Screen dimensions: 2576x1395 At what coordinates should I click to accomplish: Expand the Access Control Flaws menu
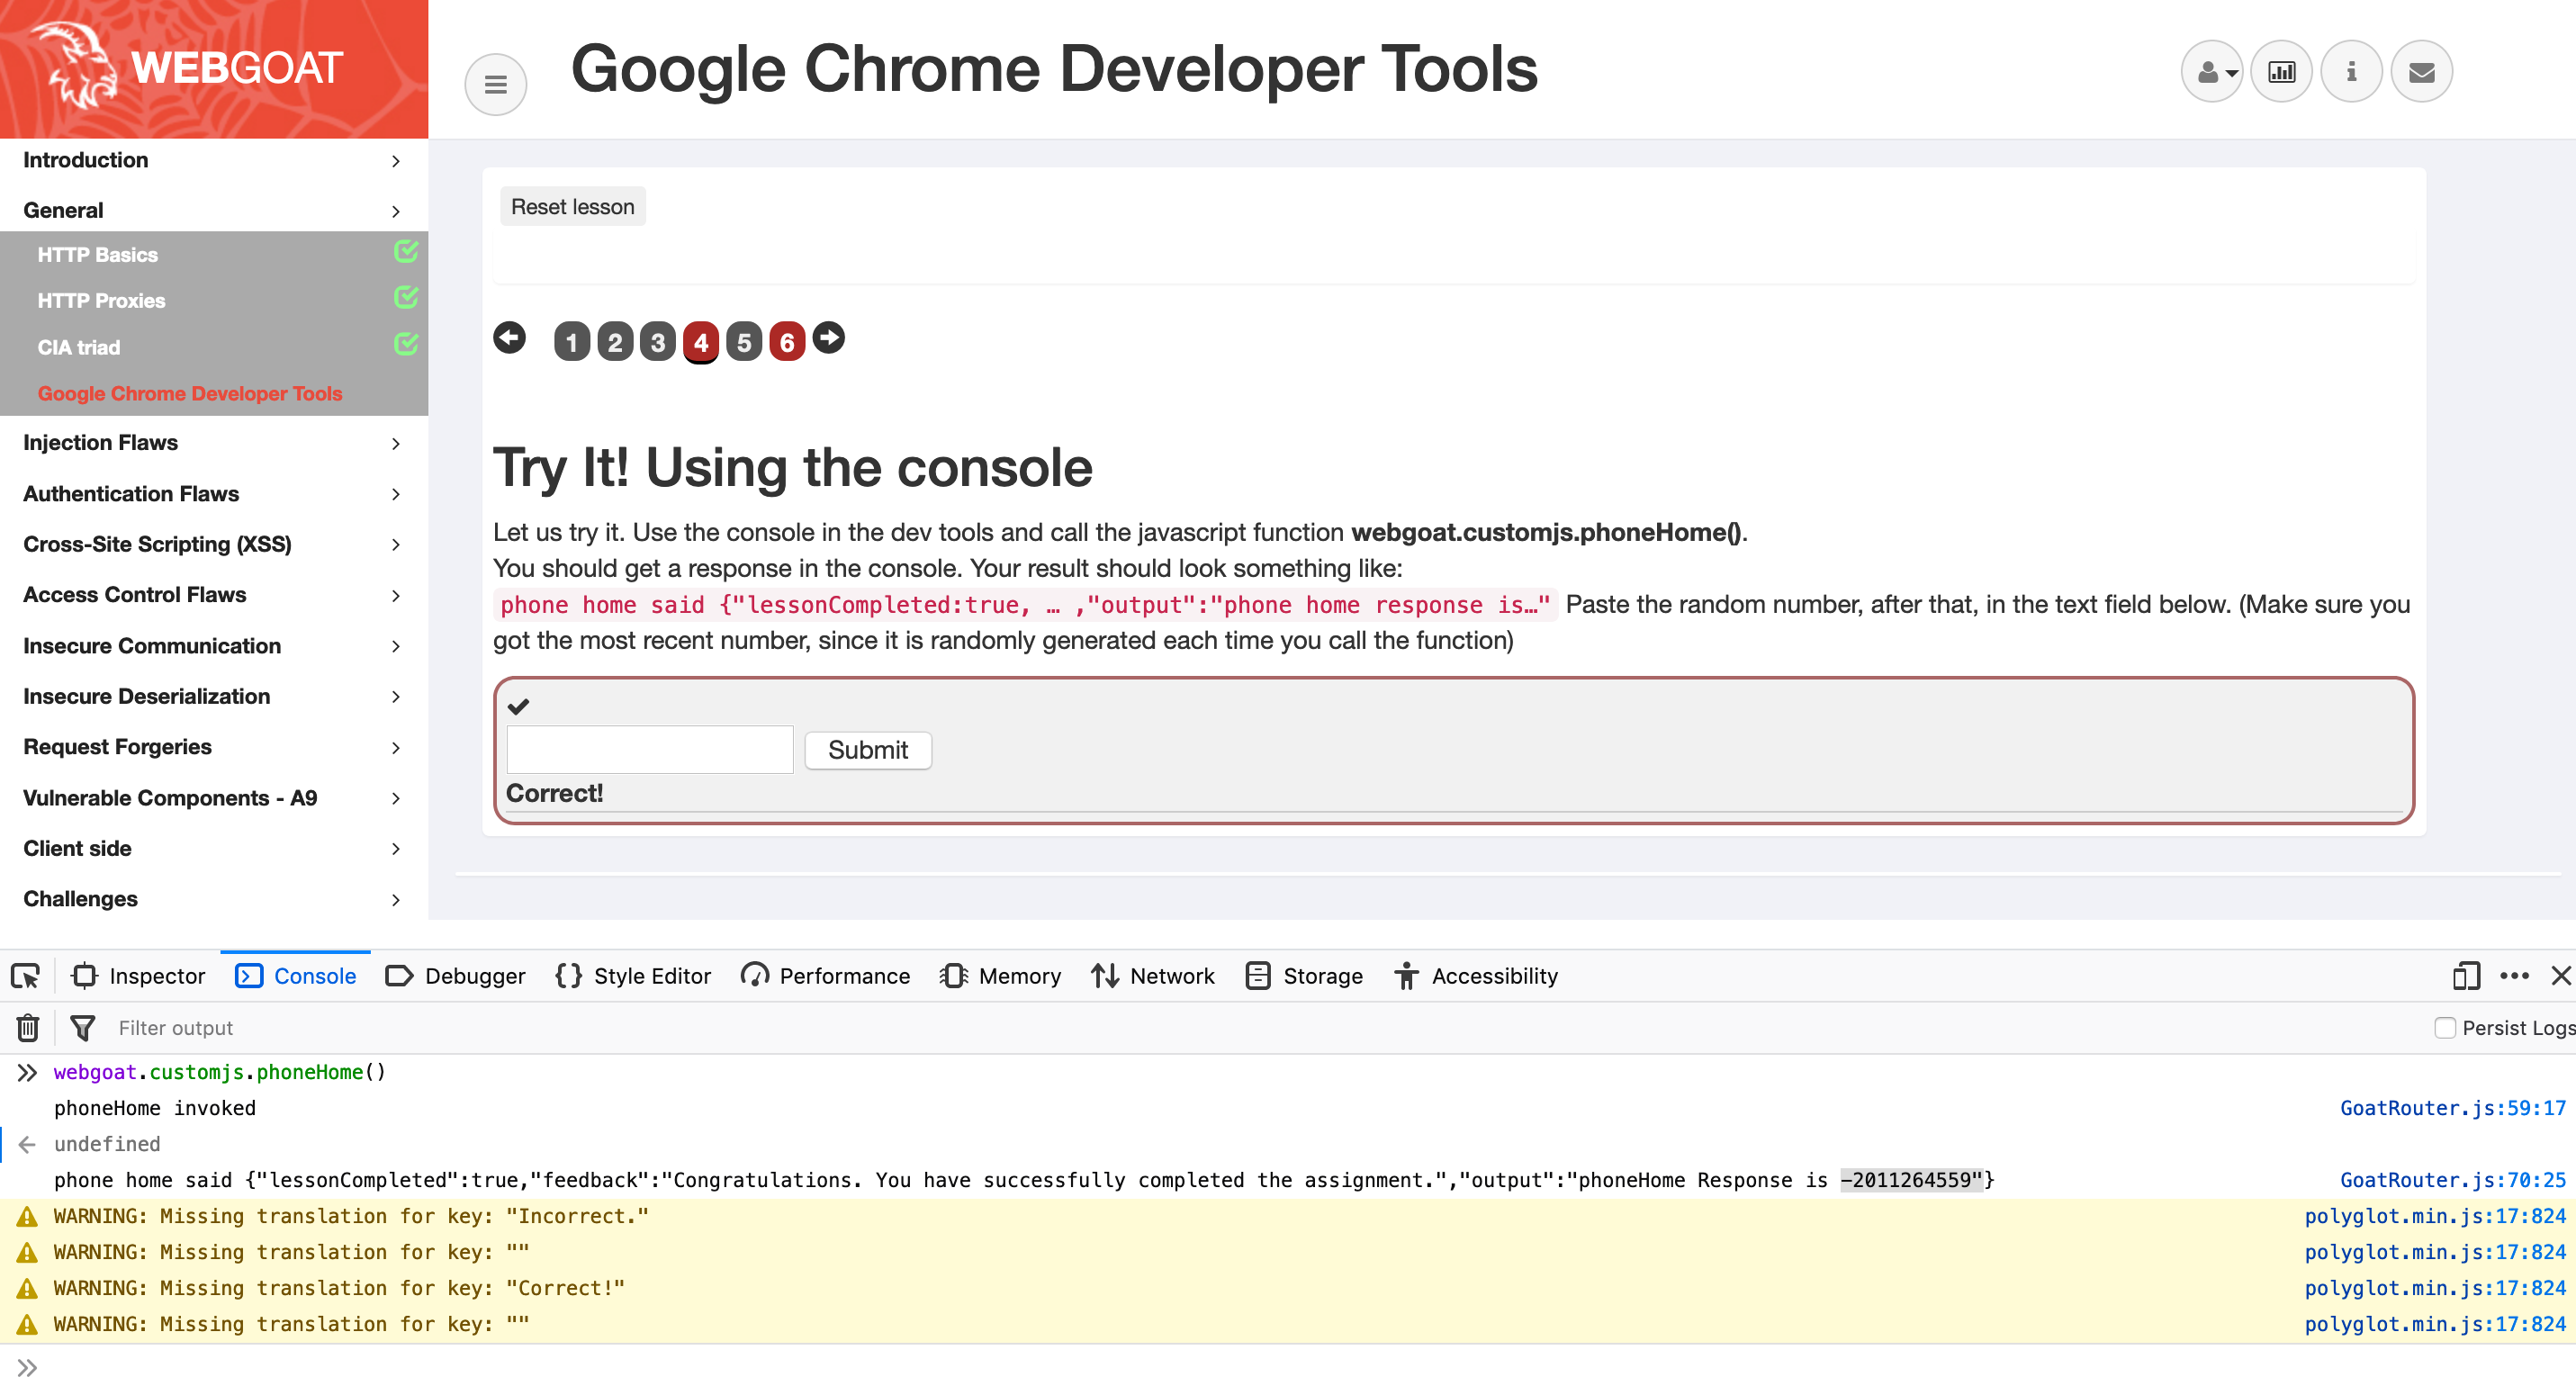[x=214, y=595]
